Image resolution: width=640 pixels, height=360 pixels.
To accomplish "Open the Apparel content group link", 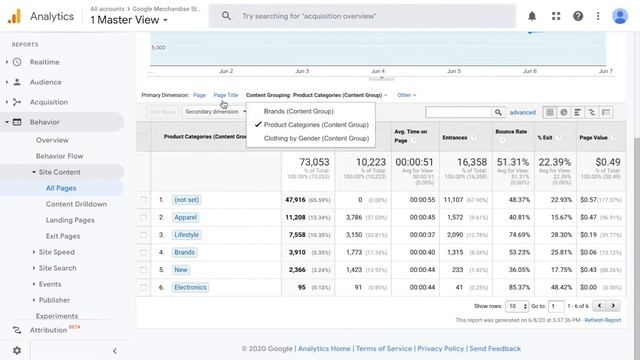I will (x=186, y=218).
